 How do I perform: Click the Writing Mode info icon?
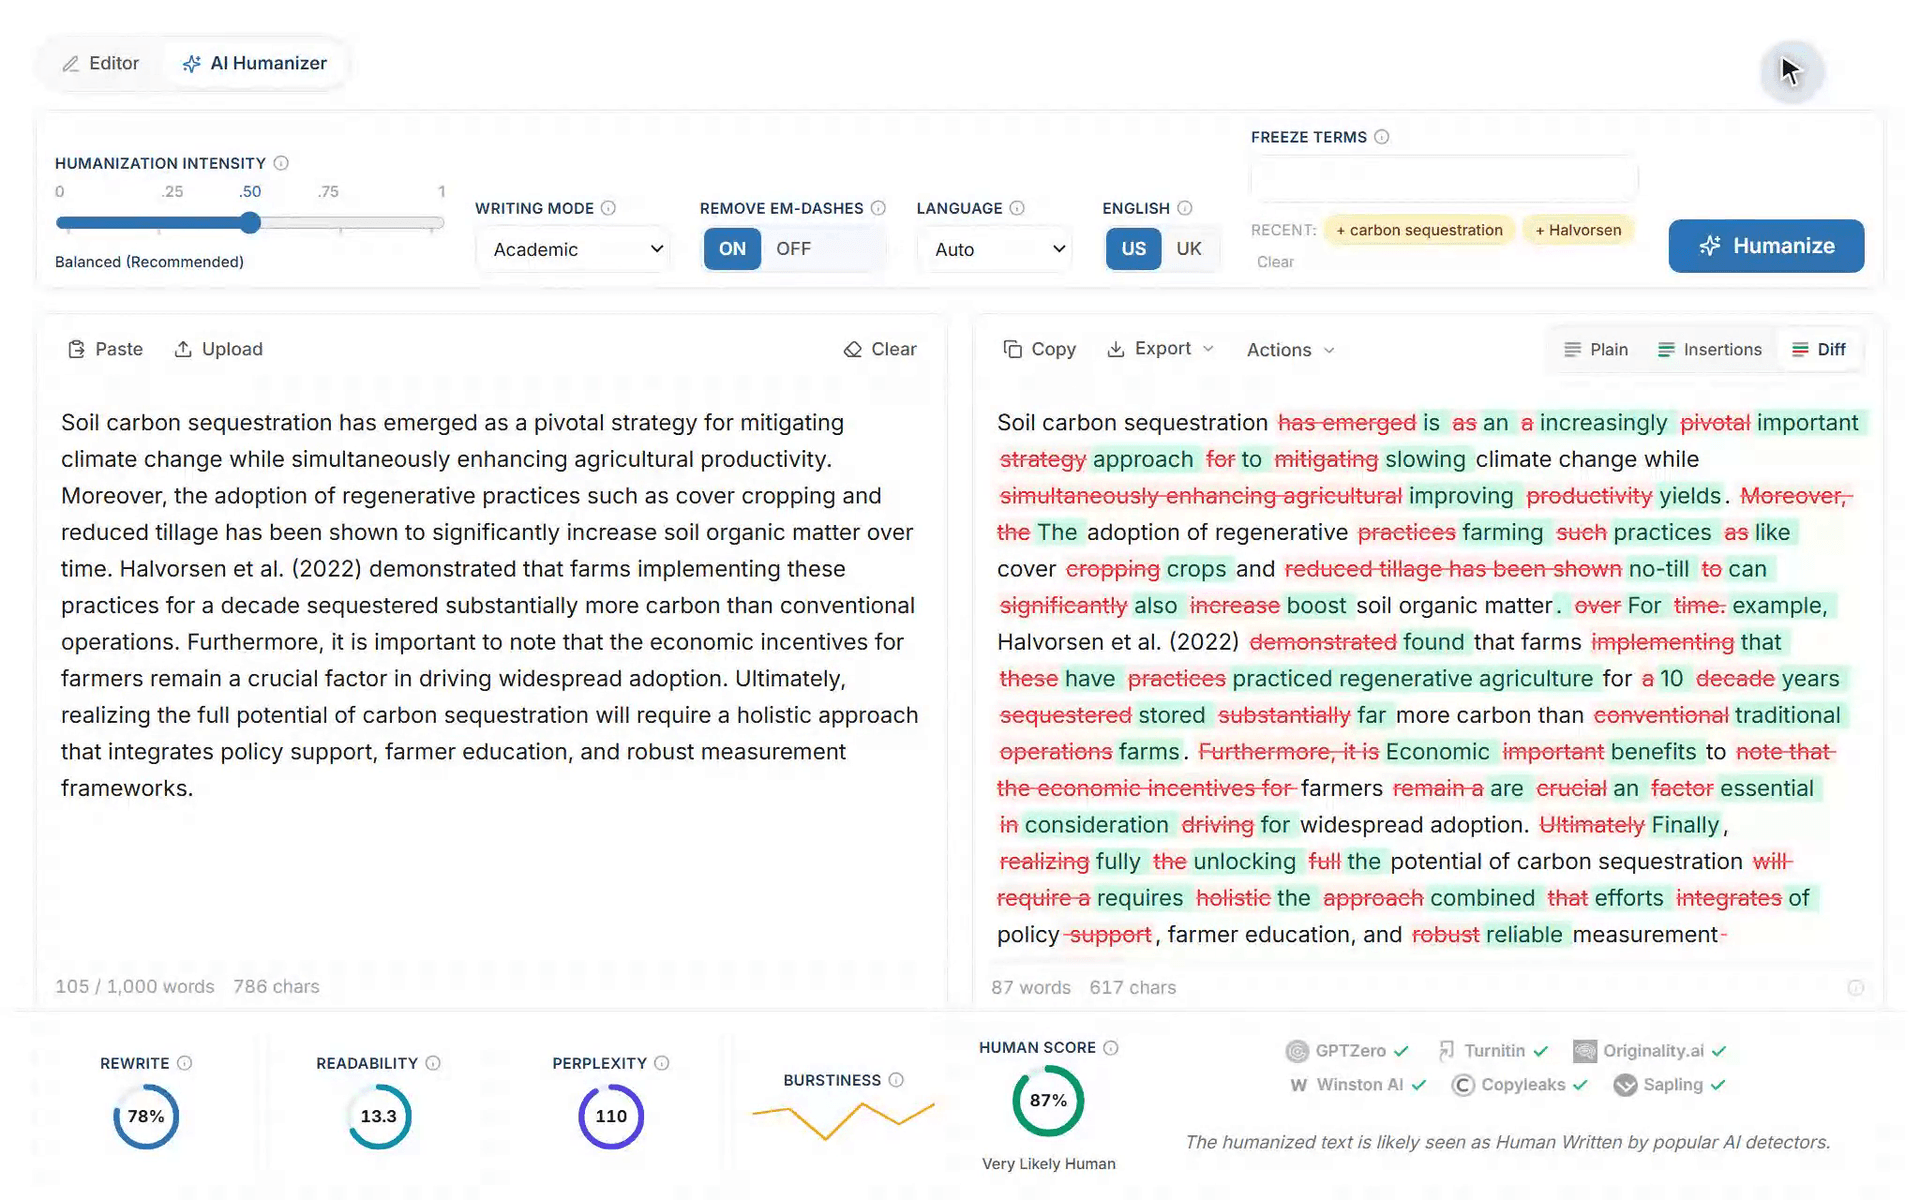point(608,208)
